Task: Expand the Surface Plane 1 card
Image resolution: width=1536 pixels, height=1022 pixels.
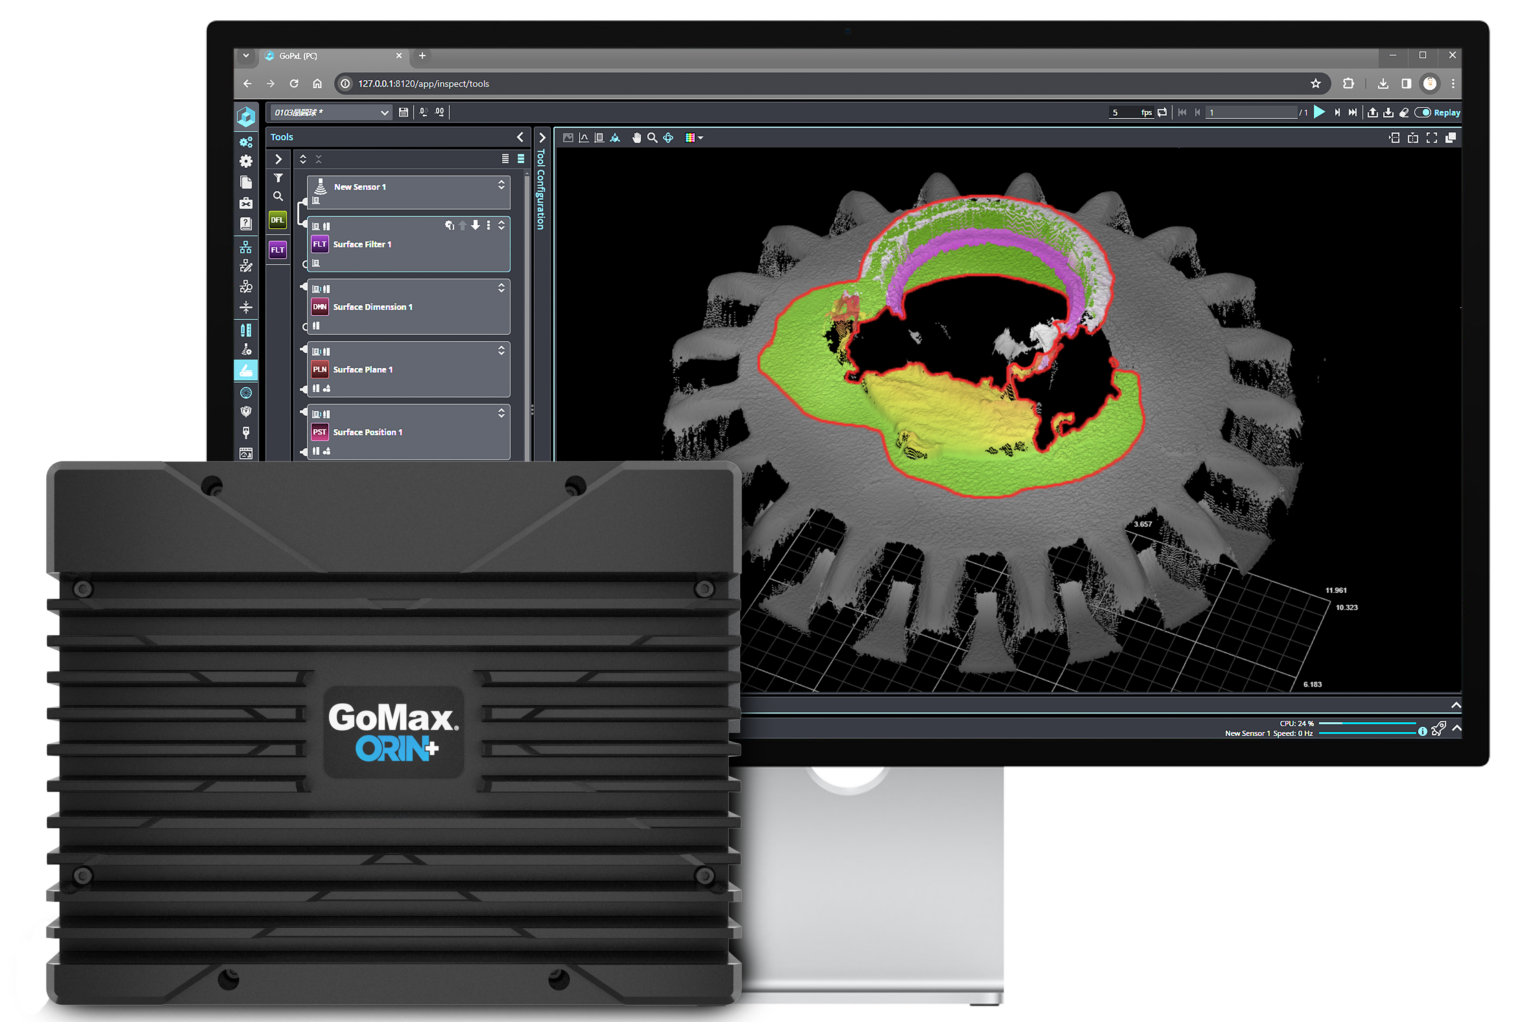Action: click(x=501, y=351)
